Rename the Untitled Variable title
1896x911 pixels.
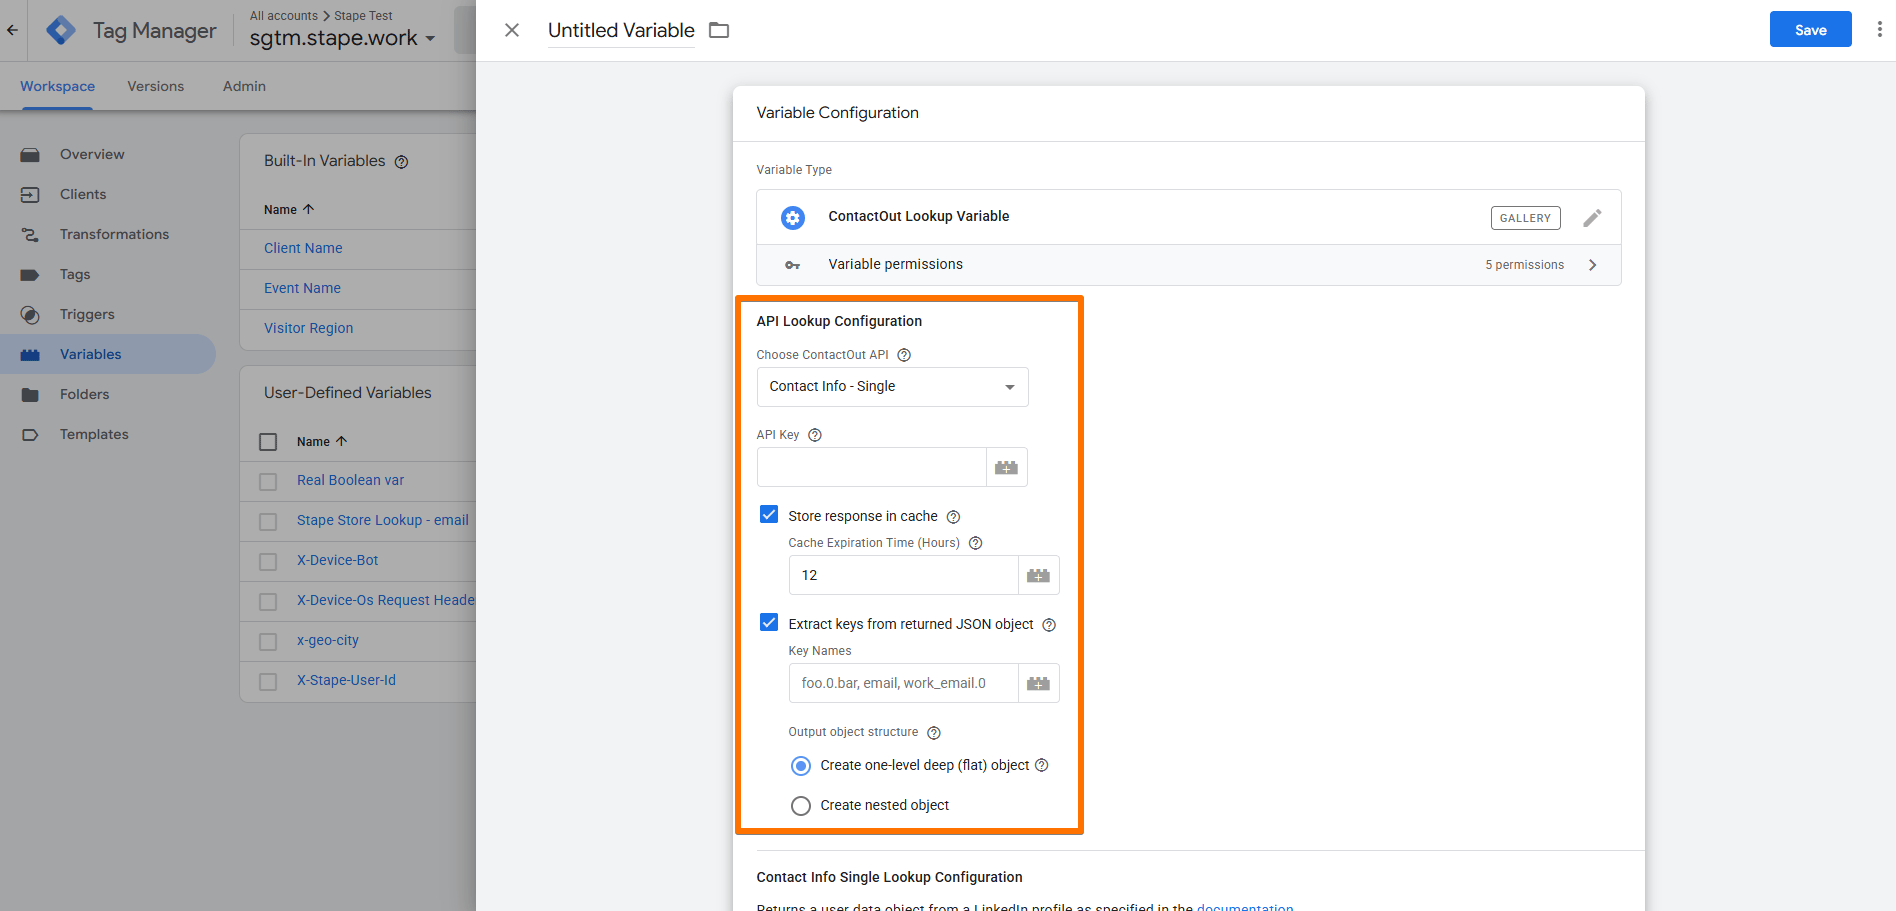621,30
